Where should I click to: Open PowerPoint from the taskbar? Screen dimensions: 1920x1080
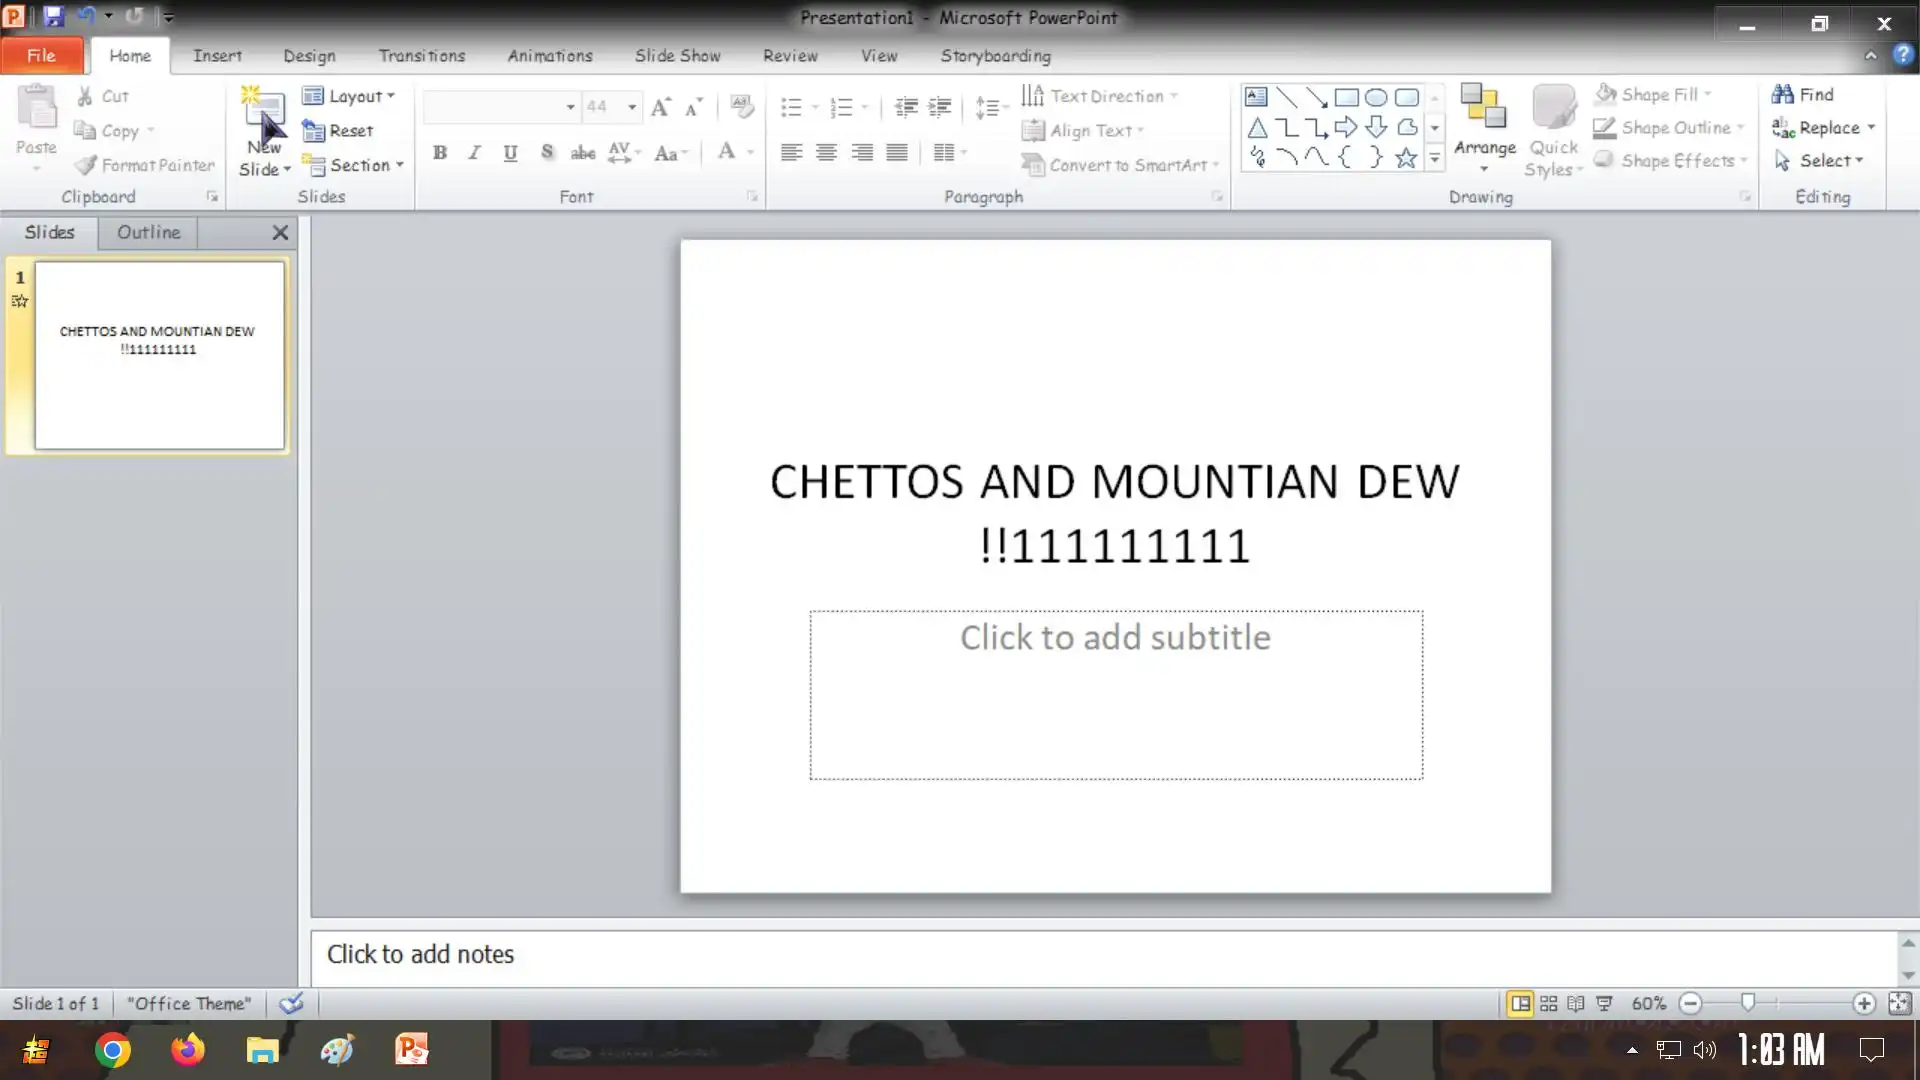tap(411, 1050)
